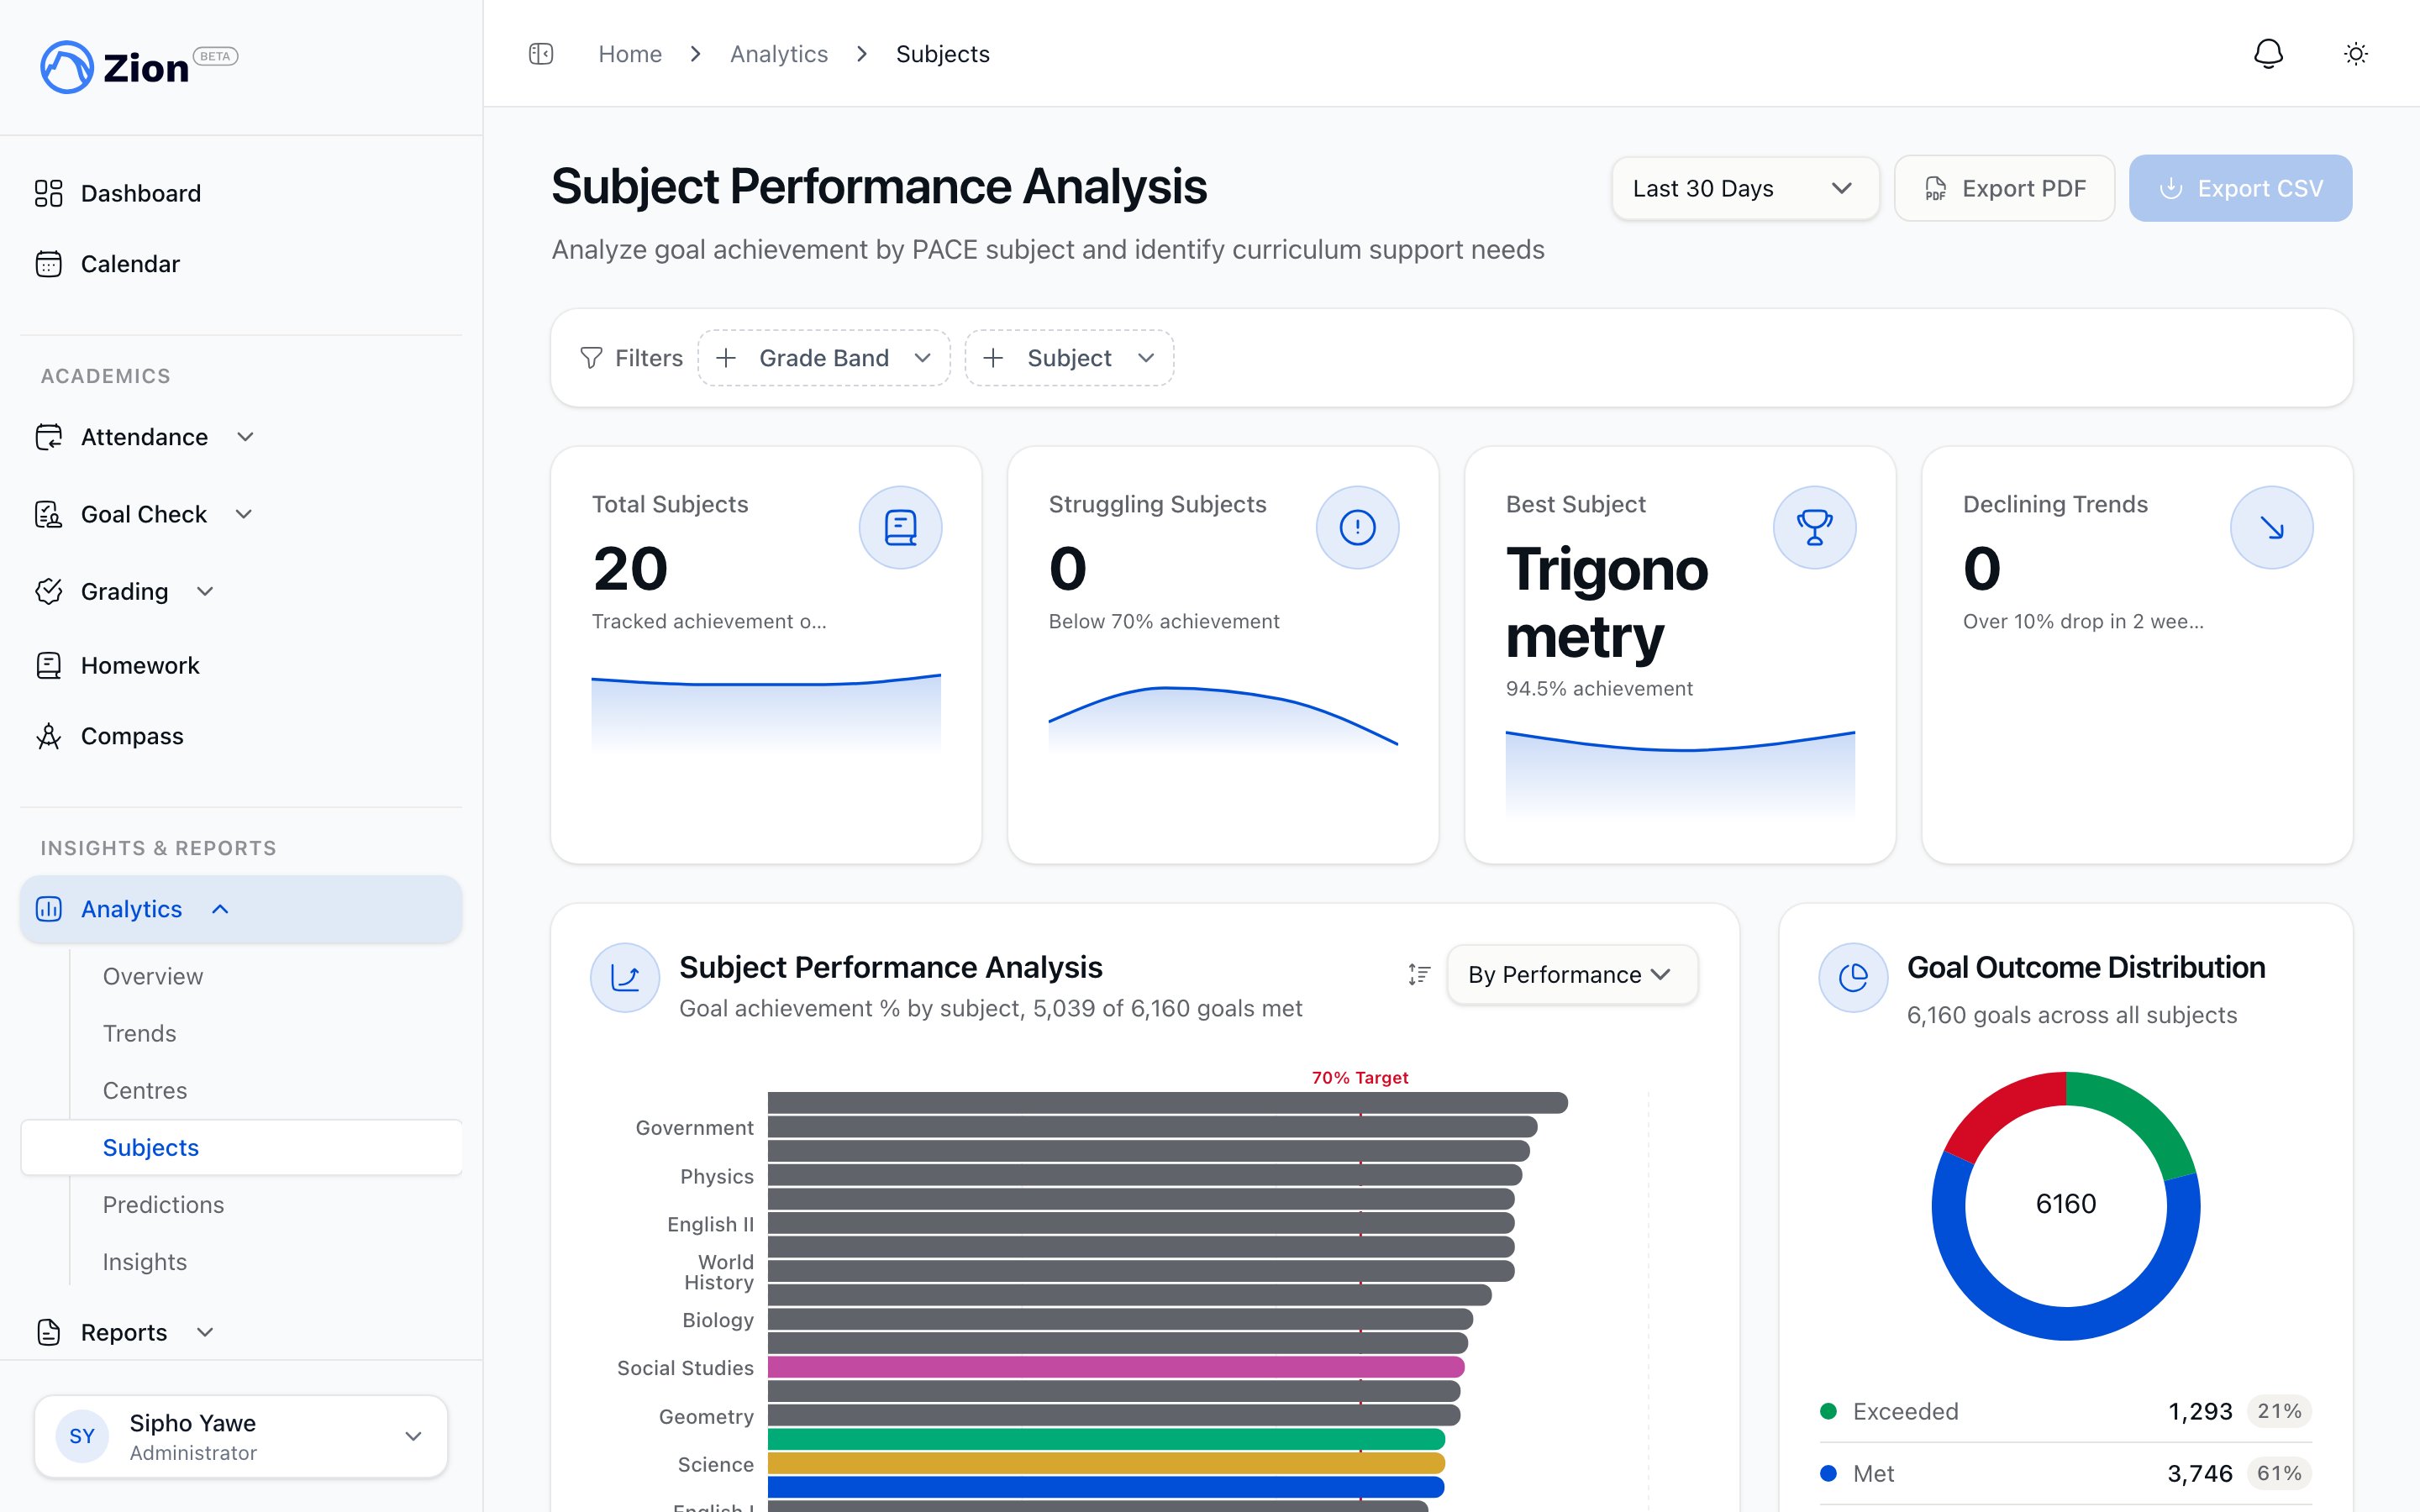This screenshot has width=2420, height=1512.
Task: Click the Best Subject trophy icon
Action: 1814,527
